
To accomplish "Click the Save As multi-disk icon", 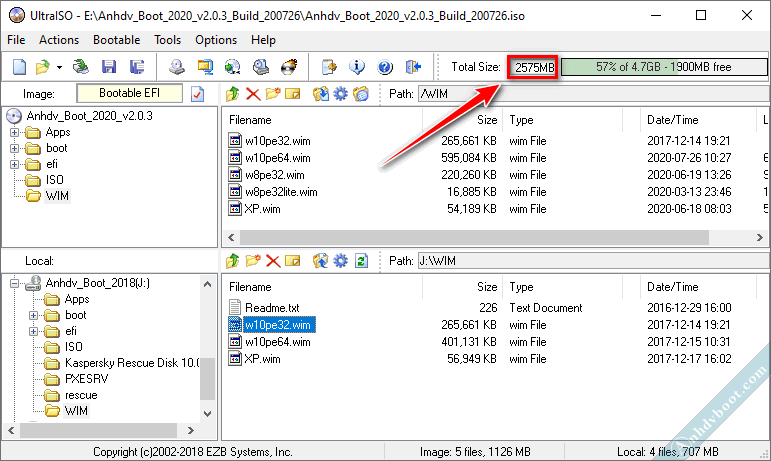I will tap(137, 67).
